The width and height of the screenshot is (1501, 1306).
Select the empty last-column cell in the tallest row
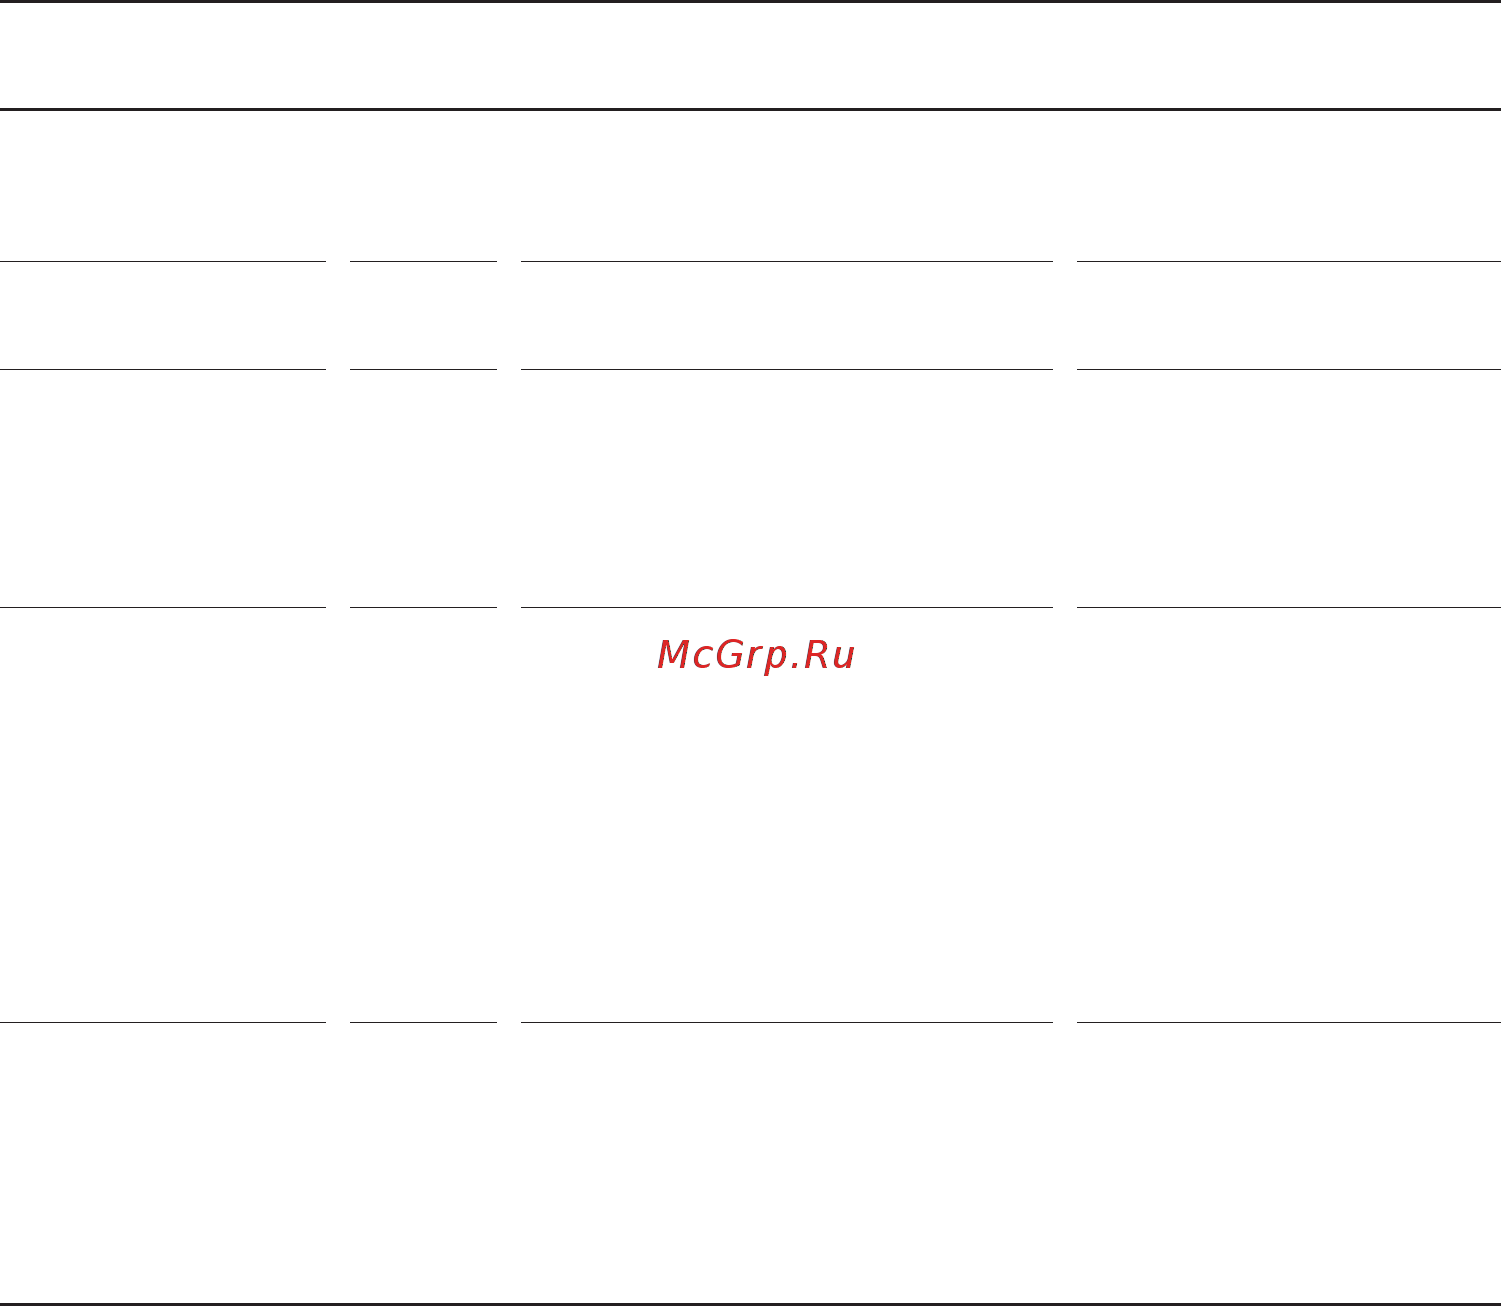point(1289,815)
